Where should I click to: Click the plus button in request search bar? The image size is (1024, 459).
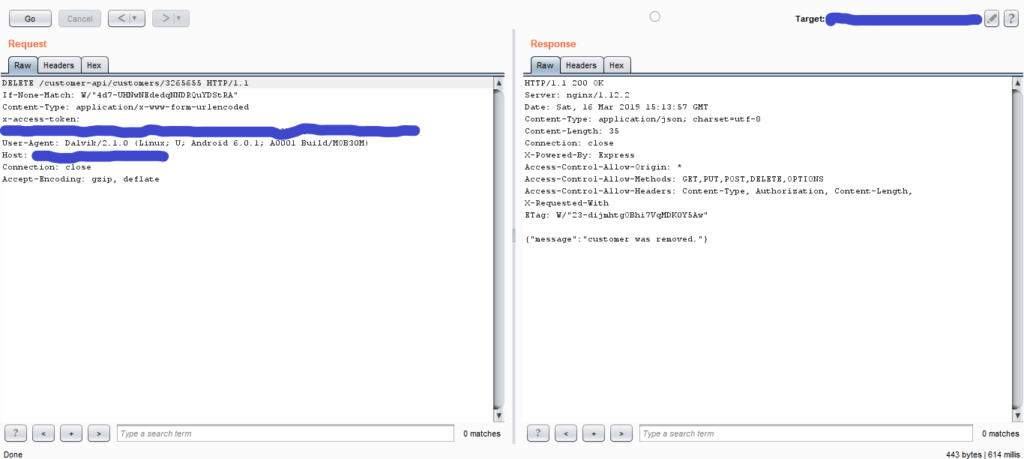pyautogui.click(x=71, y=433)
